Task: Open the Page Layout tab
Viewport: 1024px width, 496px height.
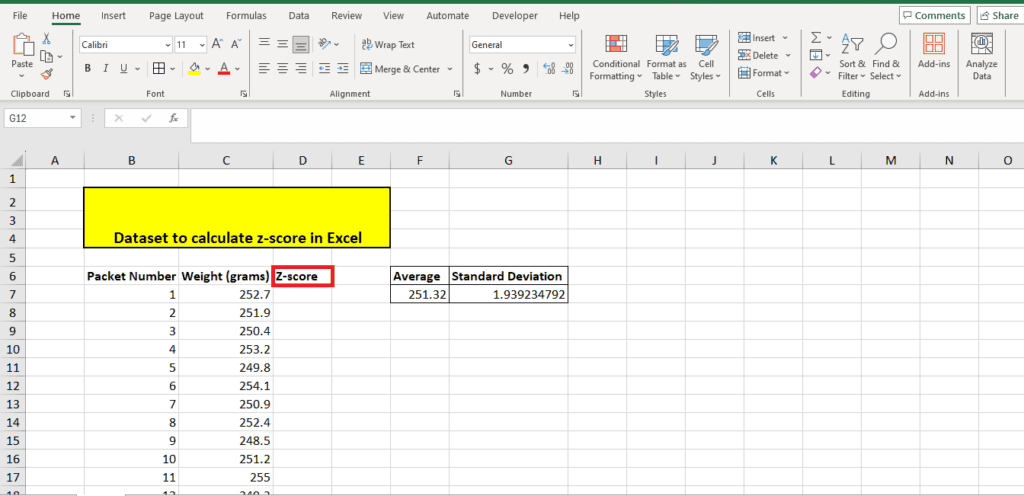Action: pos(176,16)
